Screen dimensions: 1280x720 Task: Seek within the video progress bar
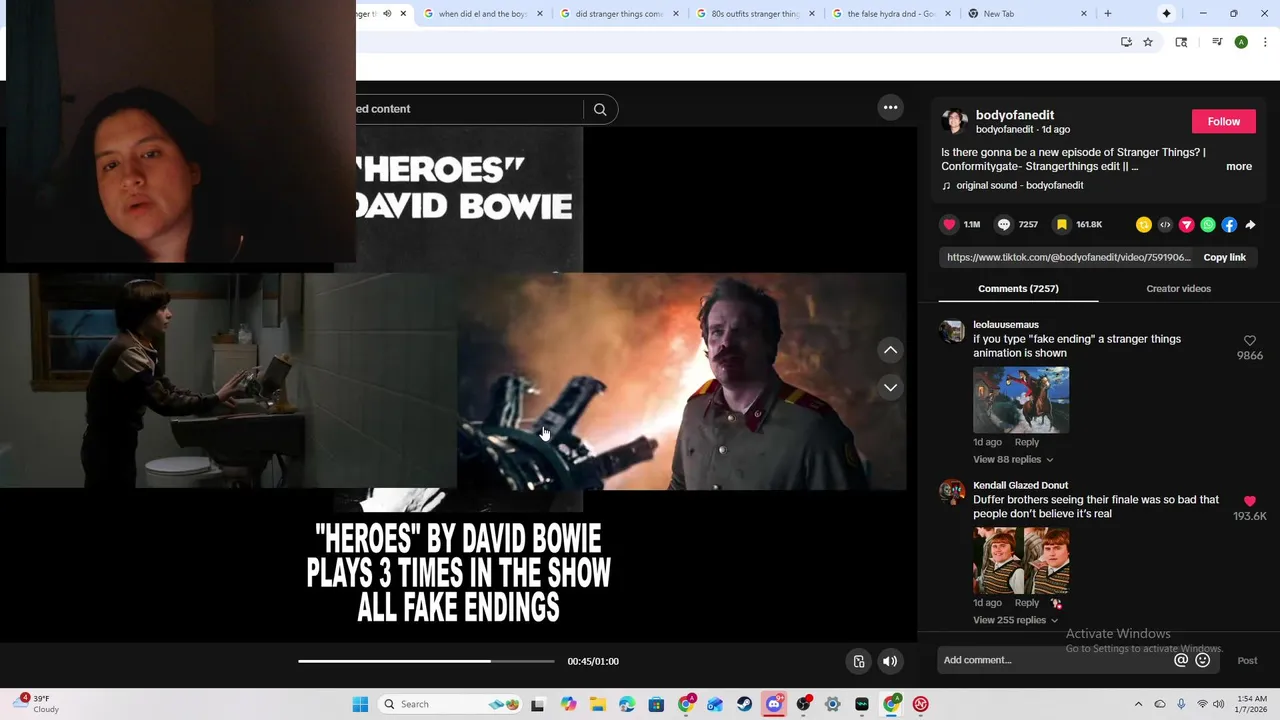click(426, 661)
